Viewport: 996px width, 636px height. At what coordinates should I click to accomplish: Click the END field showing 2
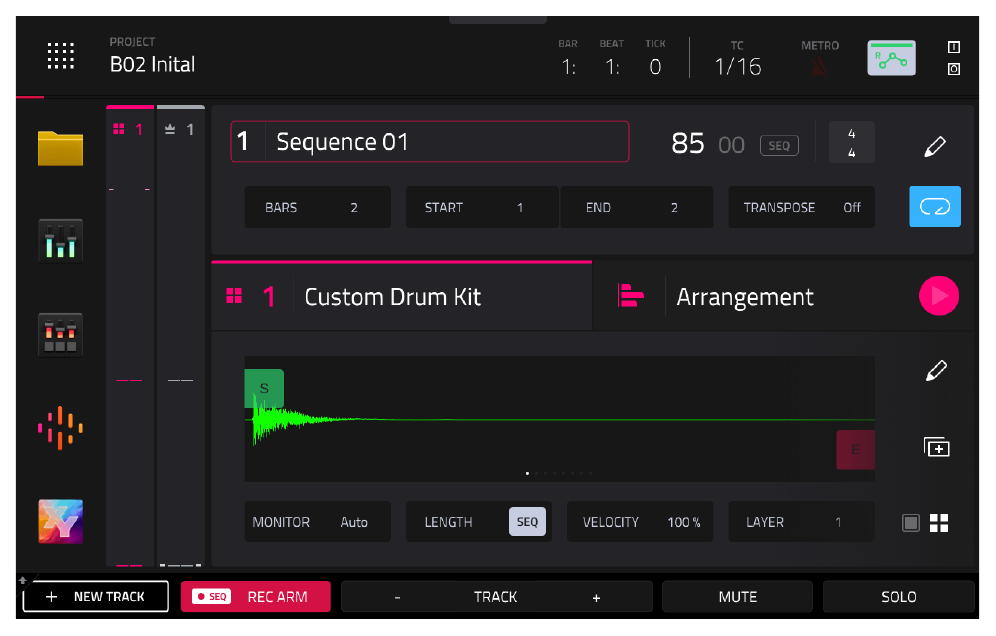[637, 207]
